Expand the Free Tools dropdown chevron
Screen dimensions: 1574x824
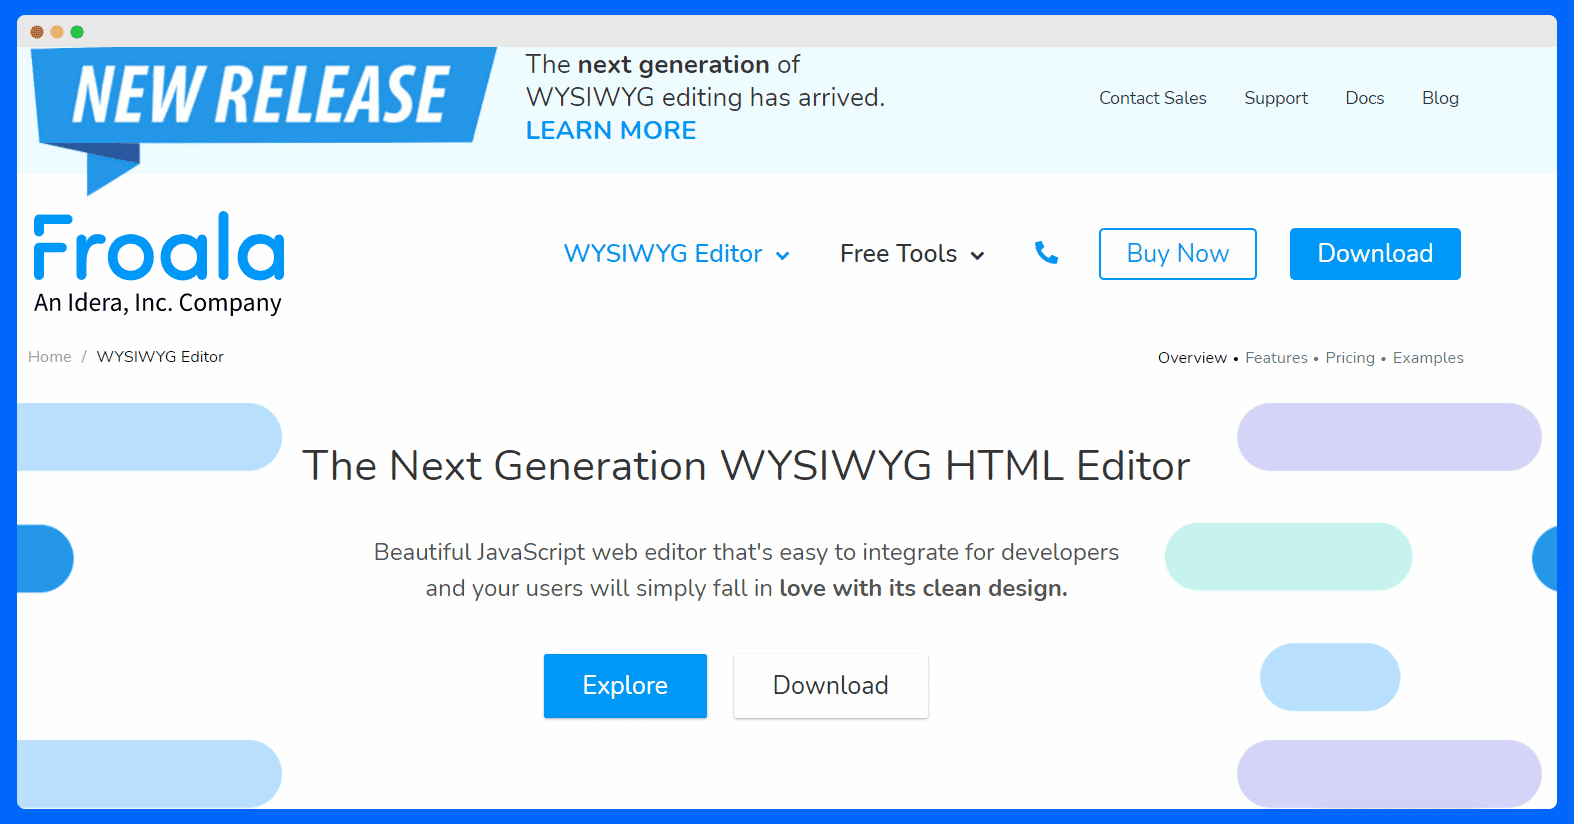[978, 256]
